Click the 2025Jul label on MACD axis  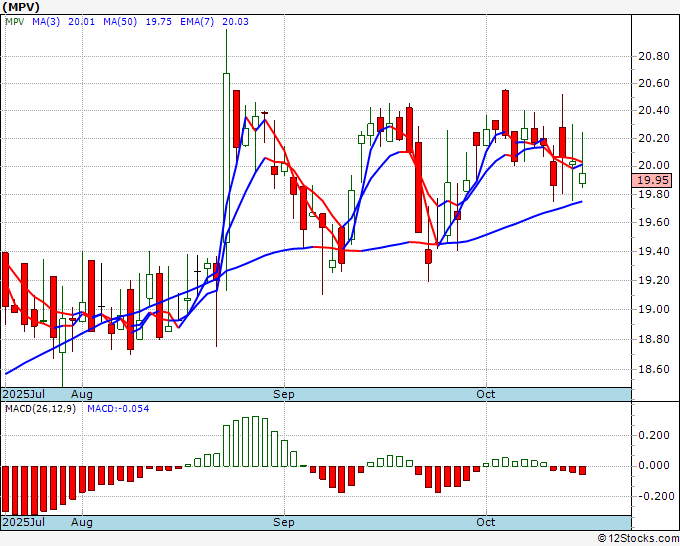coord(24,522)
